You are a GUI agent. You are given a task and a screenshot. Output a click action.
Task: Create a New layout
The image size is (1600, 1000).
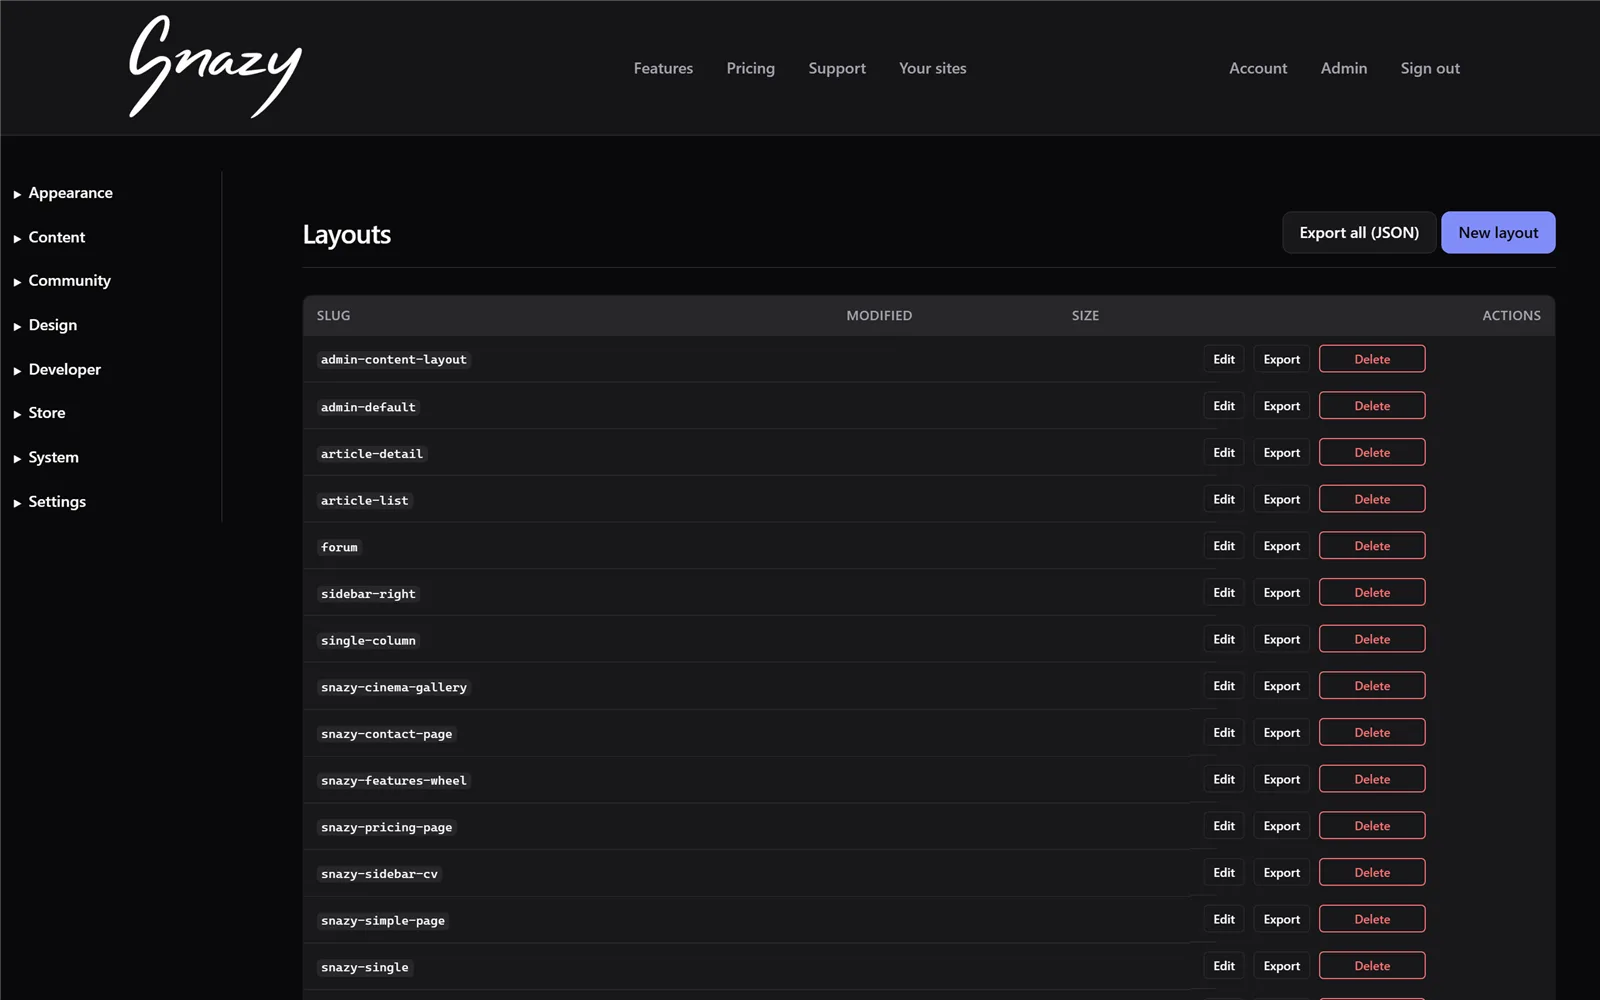[1498, 232]
